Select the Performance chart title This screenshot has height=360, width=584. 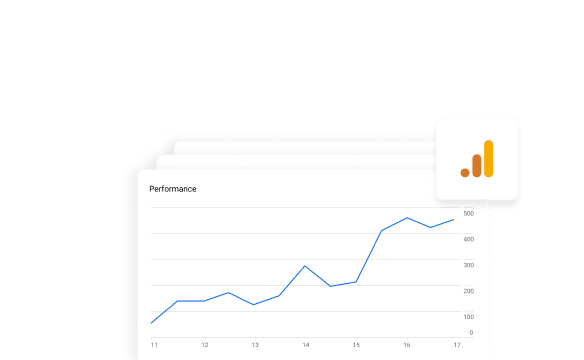(x=173, y=189)
